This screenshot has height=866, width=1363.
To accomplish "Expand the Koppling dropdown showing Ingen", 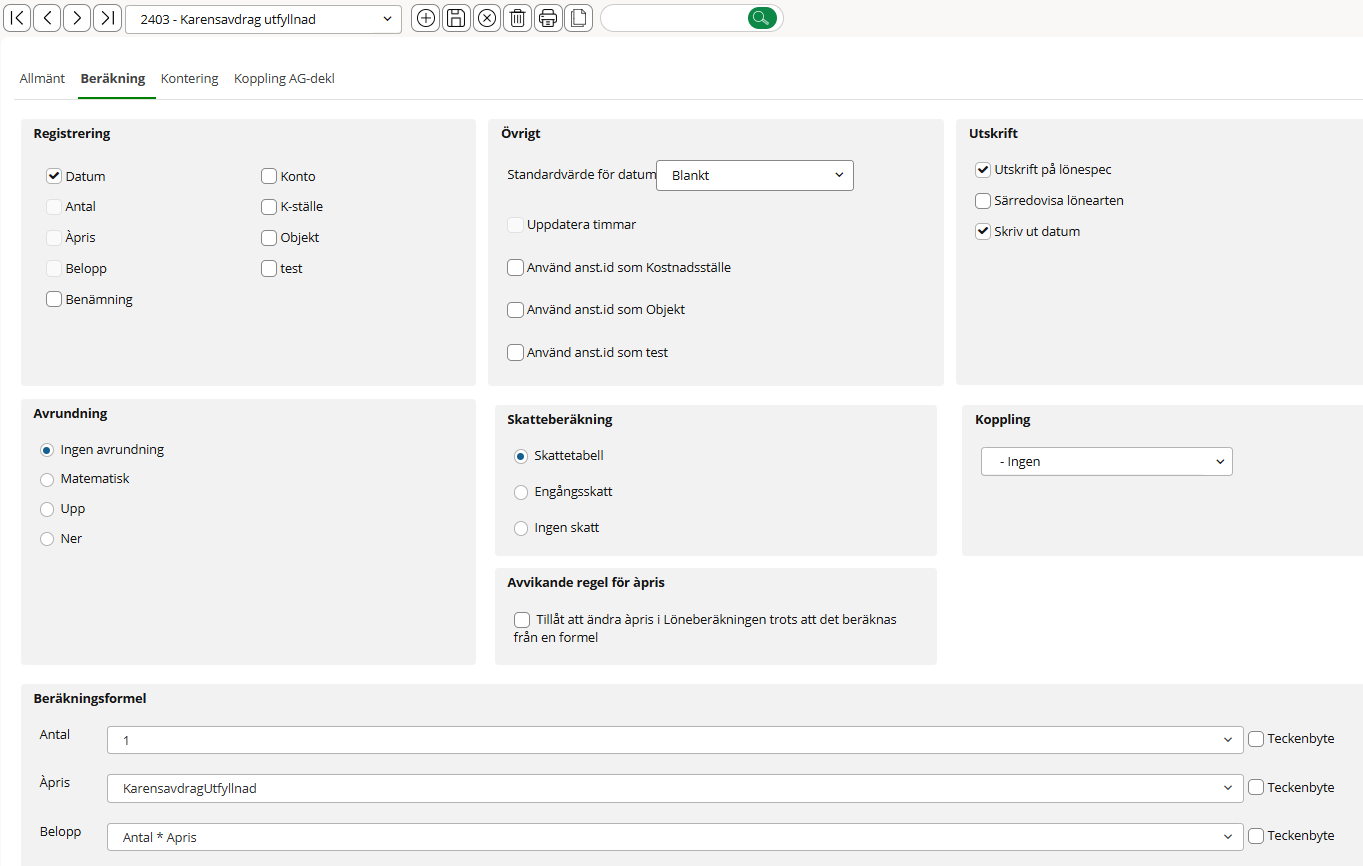I will (x=1106, y=462).
